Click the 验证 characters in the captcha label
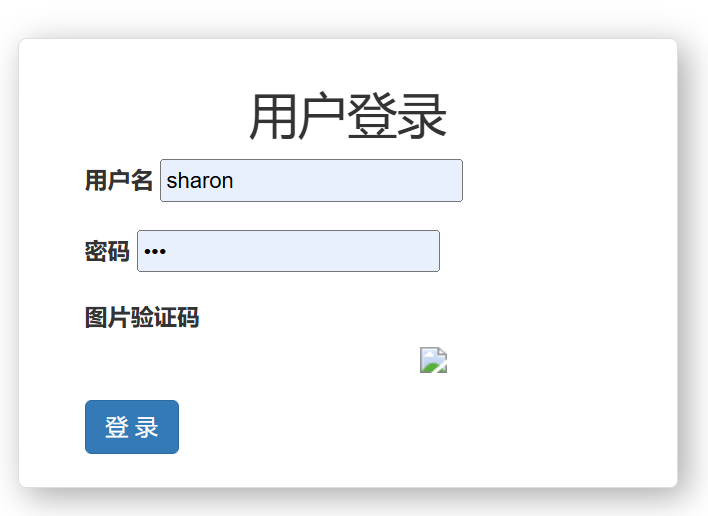Screen dimensions: 708x516 [x=153, y=317]
